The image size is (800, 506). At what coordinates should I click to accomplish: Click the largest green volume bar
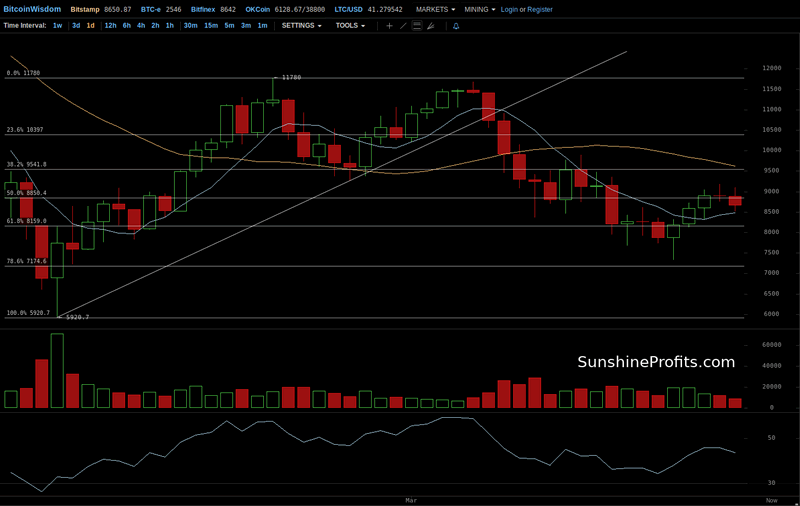coord(57,371)
